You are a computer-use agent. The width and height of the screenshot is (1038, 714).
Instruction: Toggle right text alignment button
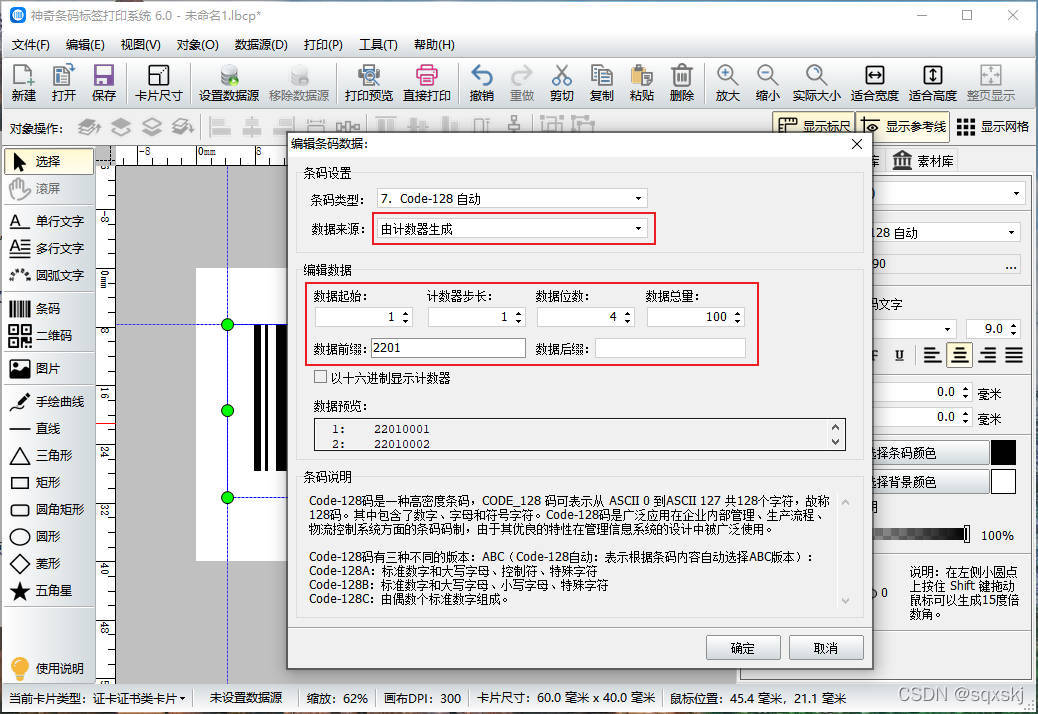tap(987, 355)
